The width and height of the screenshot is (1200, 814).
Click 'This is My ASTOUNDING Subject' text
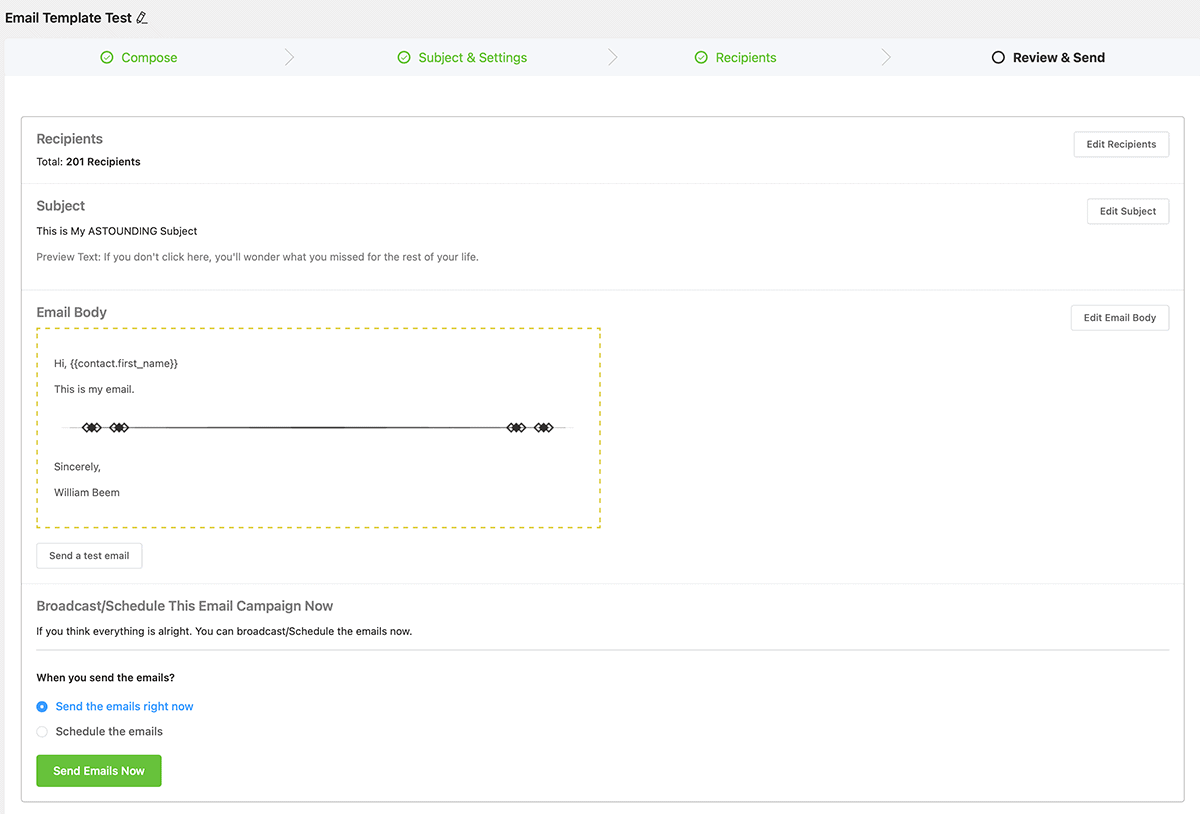[x=117, y=231]
